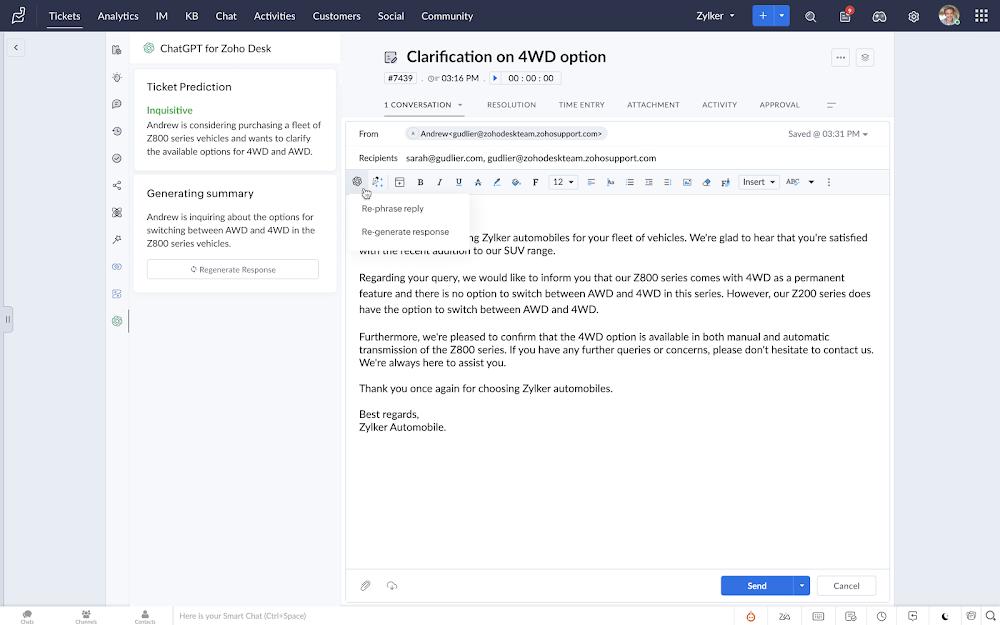Toggle bold formatting
The width and height of the screenshot is (1000, 625).
click(x=420, y=182)
